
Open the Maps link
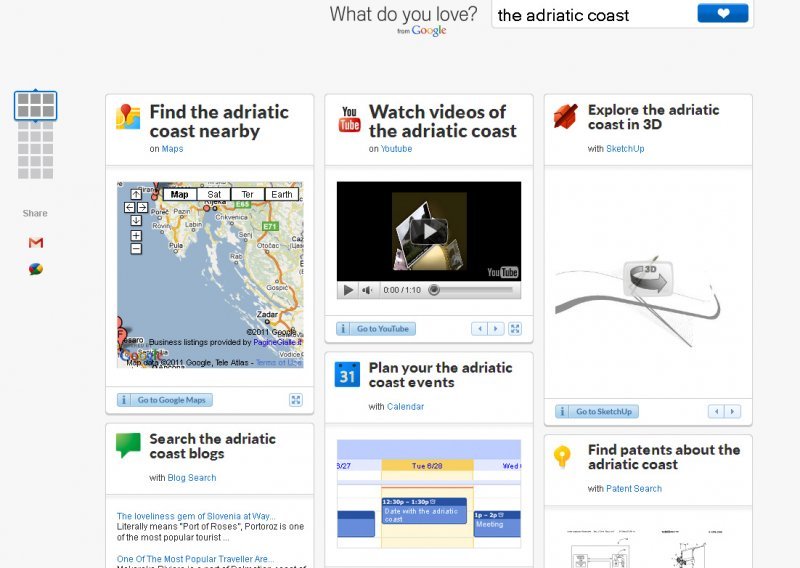tap(172, 149)
